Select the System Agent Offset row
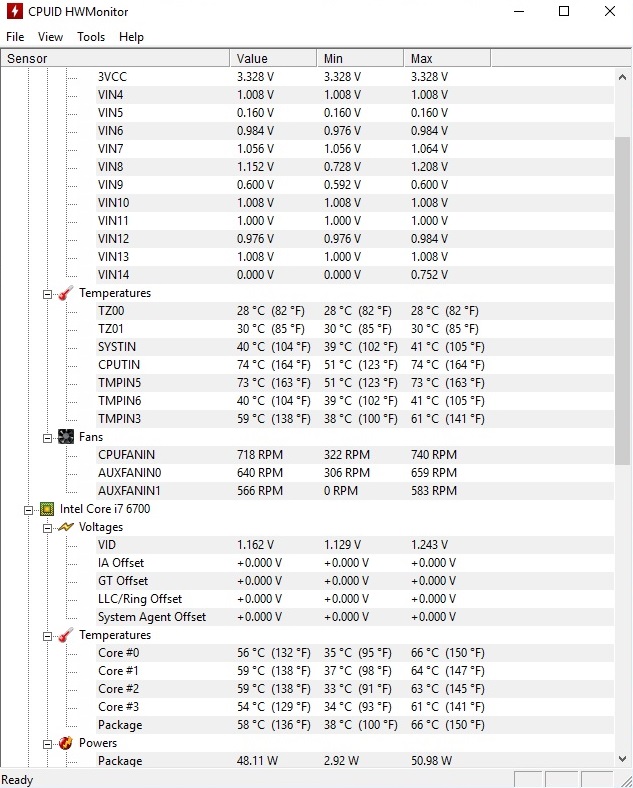Image resolution: width=633 pixels, height=788 pixels. (355, 617)
